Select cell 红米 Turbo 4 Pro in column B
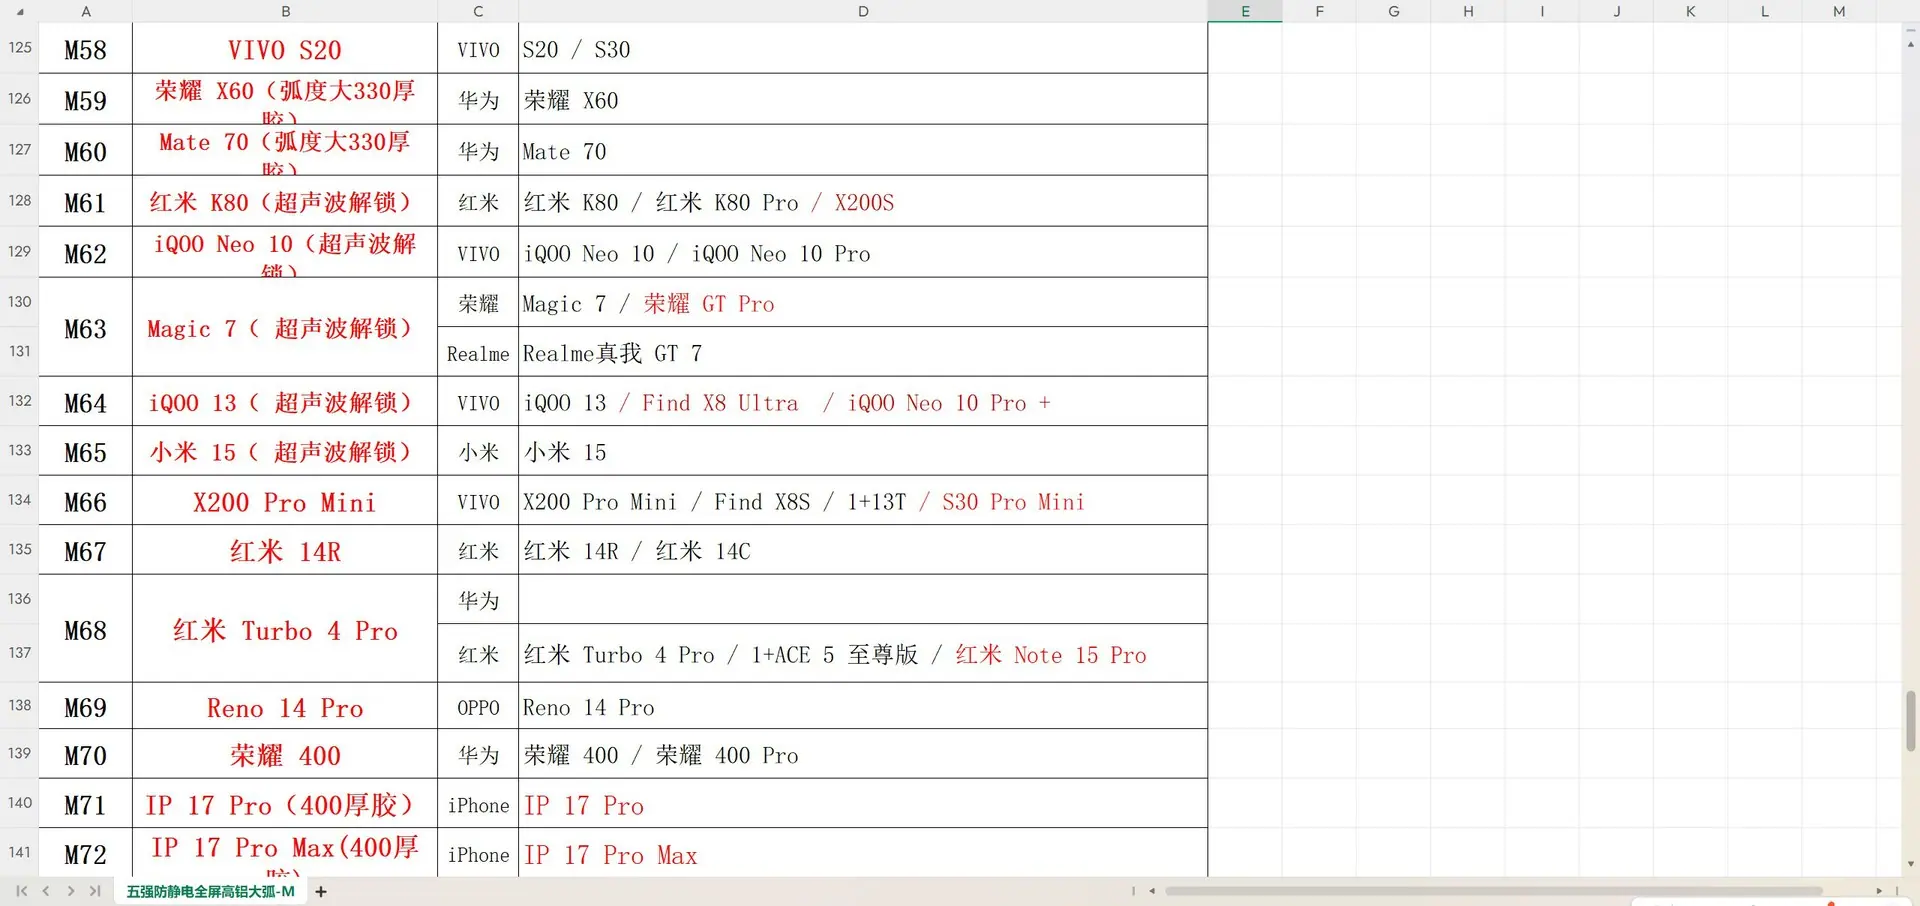 (285, 629)
